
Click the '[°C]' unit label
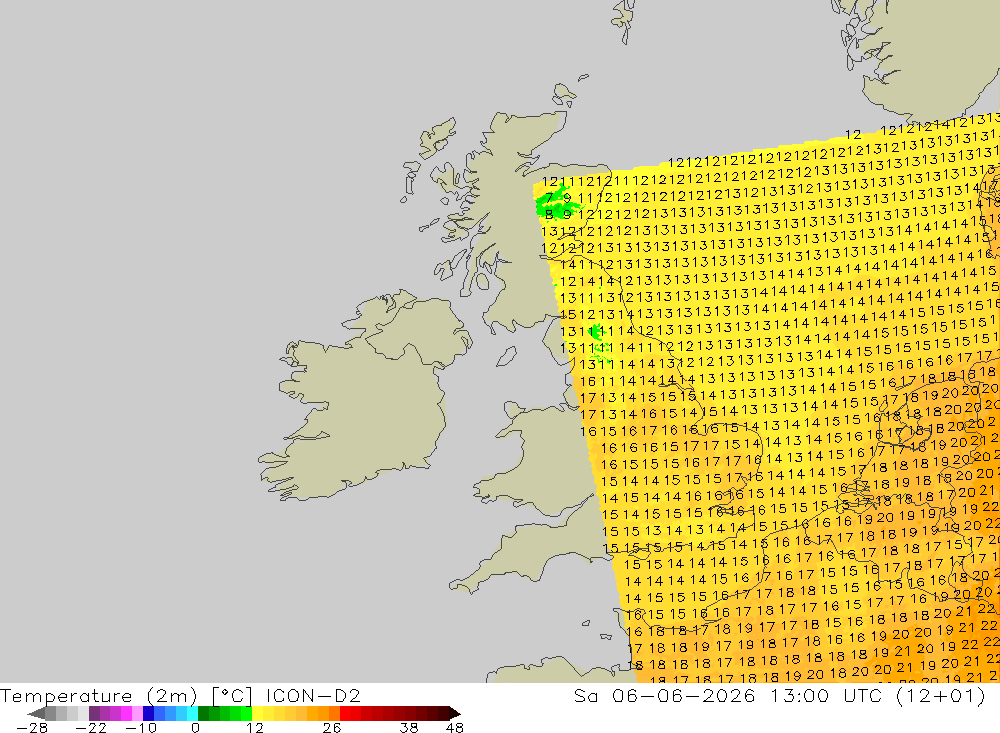tap(232, 695)
